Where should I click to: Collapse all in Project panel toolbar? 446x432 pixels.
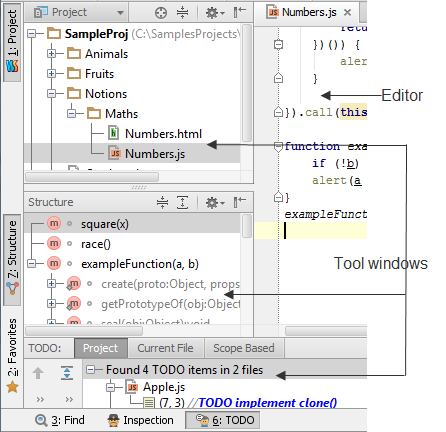[182, 13]
